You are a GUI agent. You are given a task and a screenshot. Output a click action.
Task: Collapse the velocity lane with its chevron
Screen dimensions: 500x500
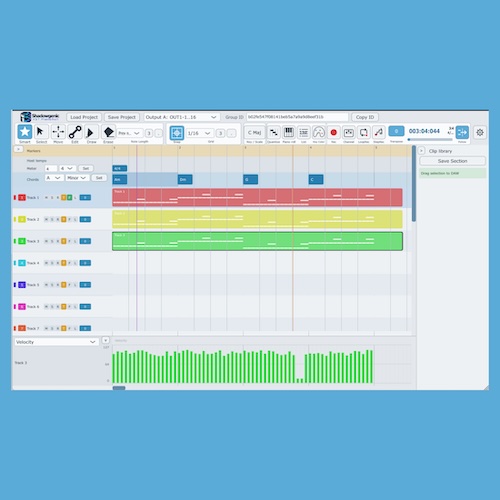pos(105,340)
